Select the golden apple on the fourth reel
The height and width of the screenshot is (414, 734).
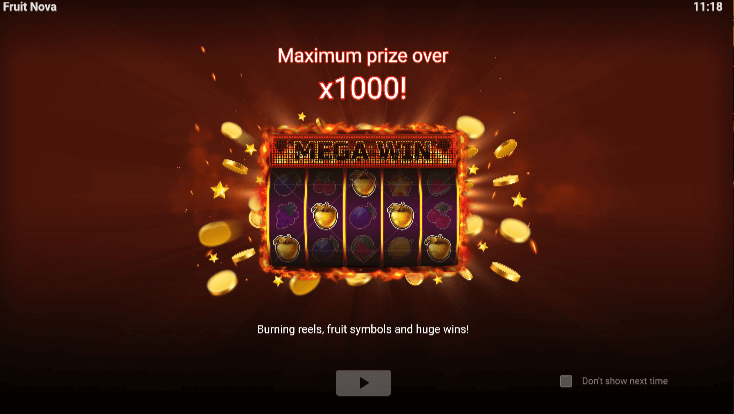401,215
